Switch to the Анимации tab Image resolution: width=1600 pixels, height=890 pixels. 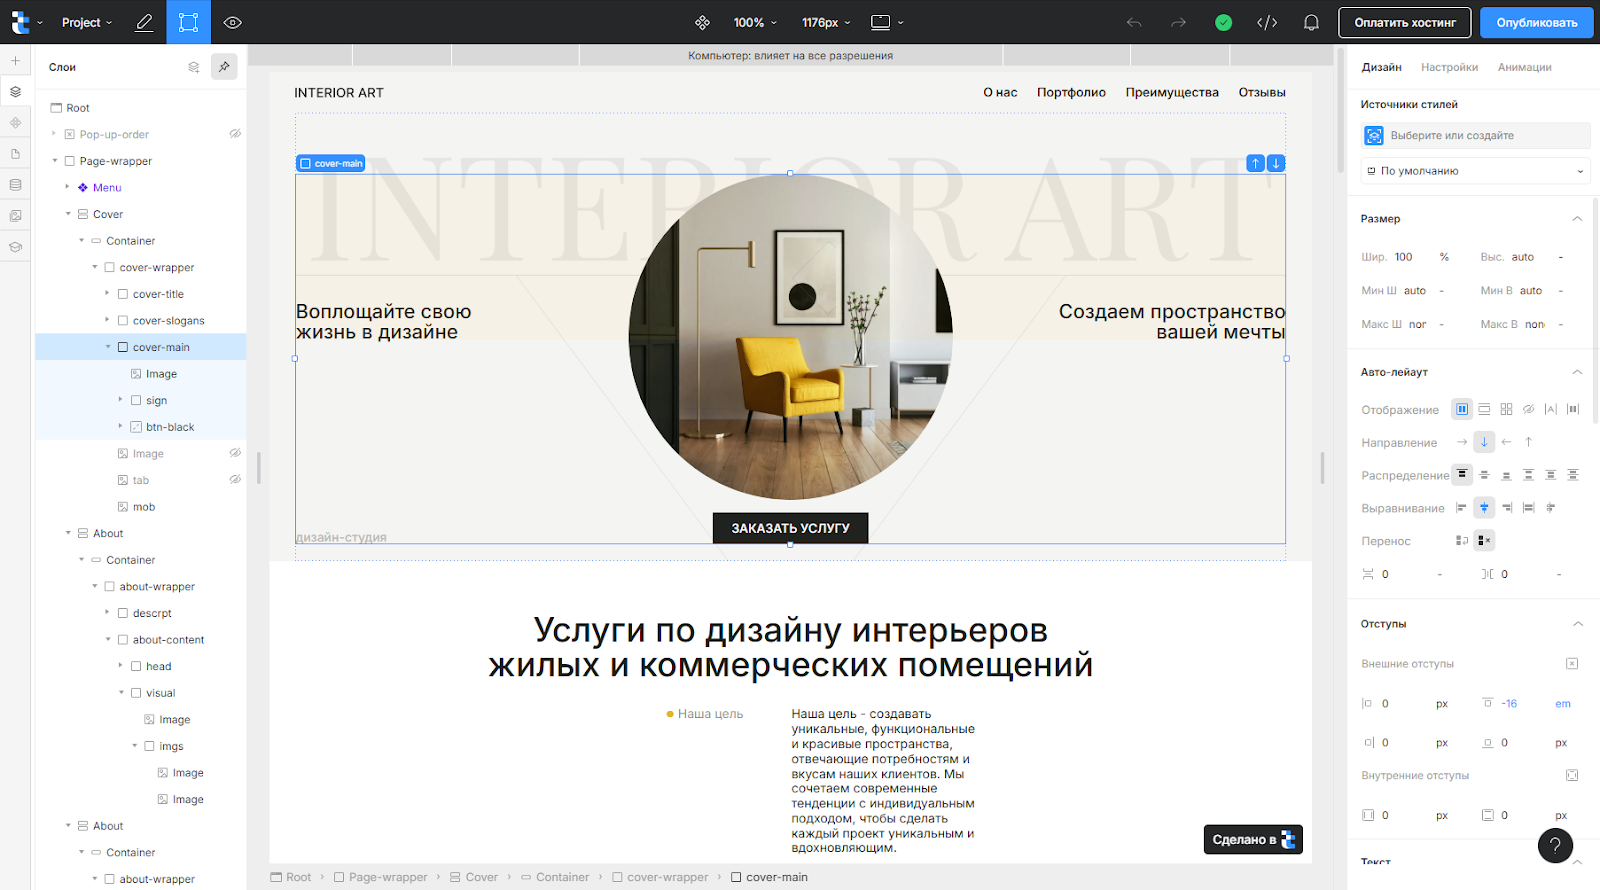(1524, 67)
